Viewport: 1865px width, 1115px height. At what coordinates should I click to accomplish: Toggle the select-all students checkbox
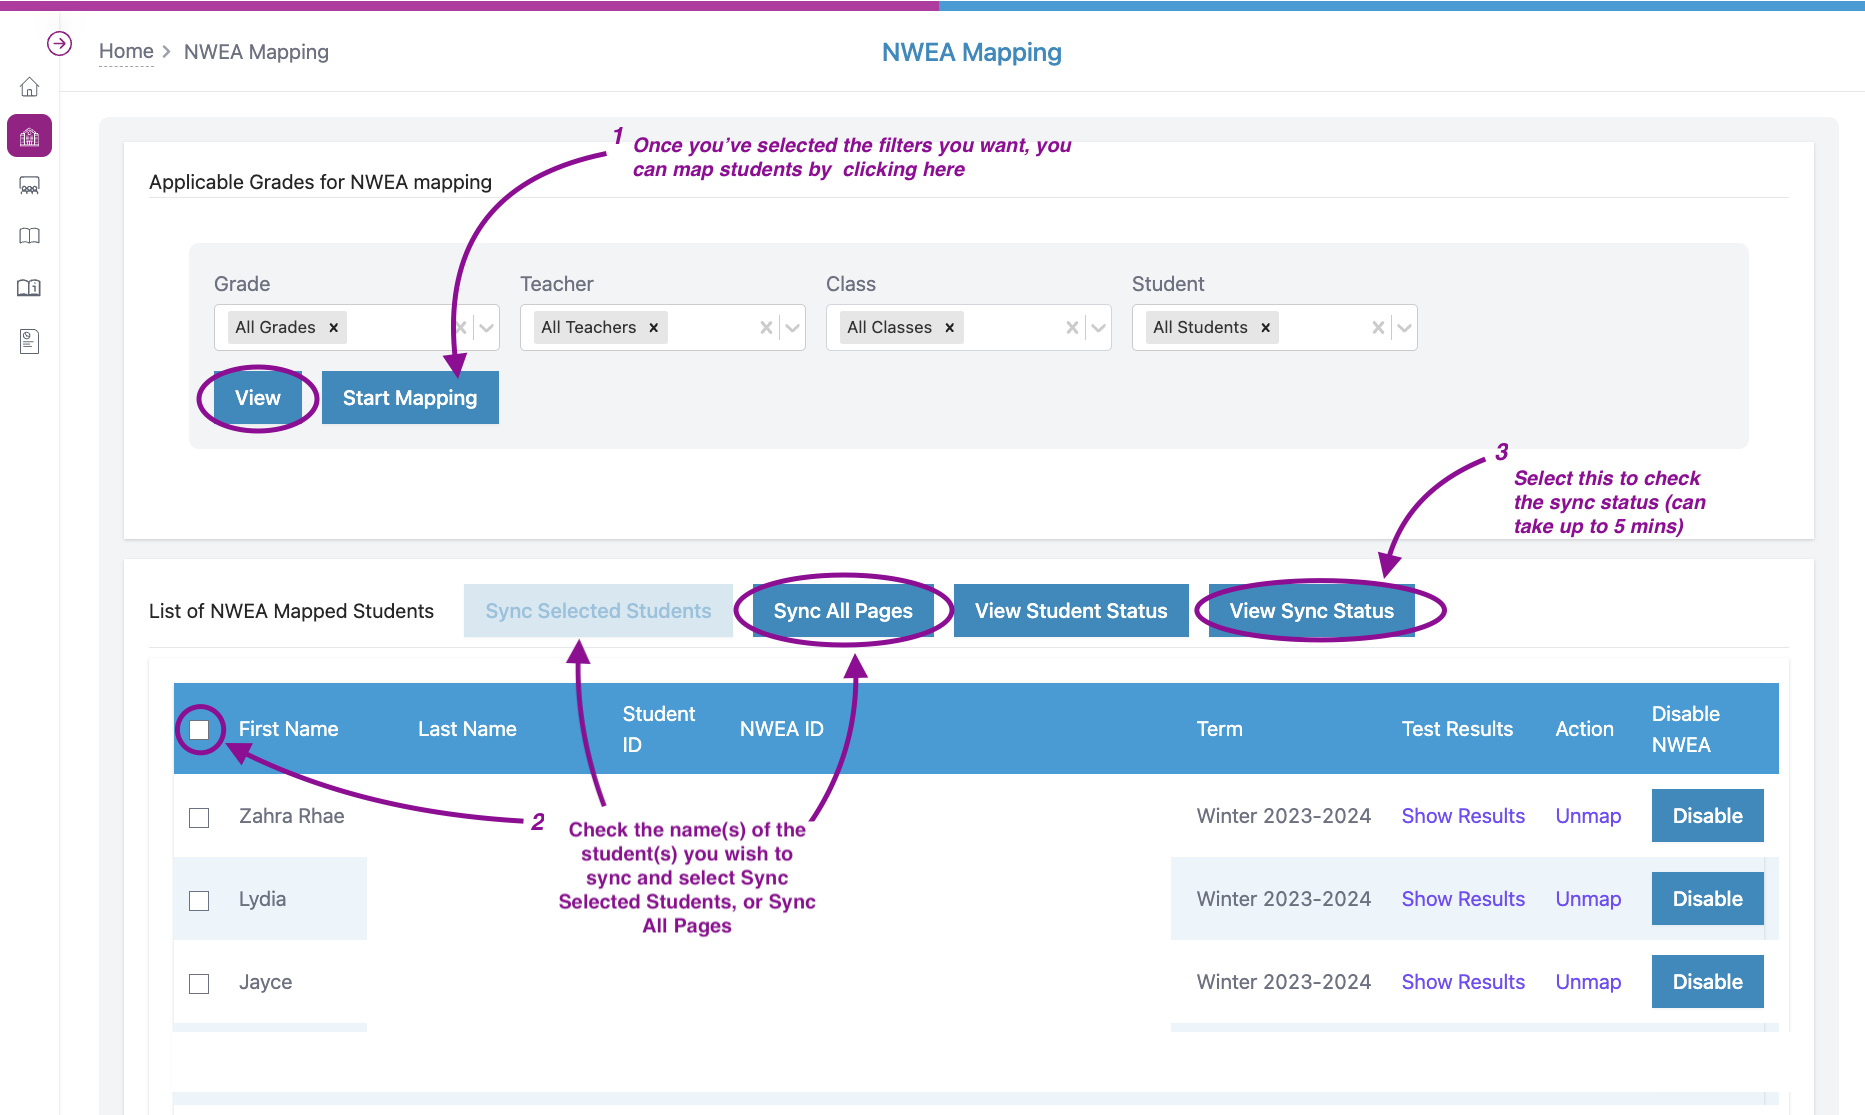coord(199,729)
